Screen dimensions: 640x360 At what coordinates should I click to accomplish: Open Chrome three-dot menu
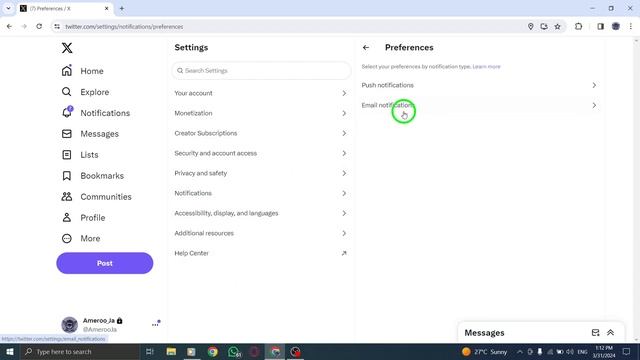[631, 27]
